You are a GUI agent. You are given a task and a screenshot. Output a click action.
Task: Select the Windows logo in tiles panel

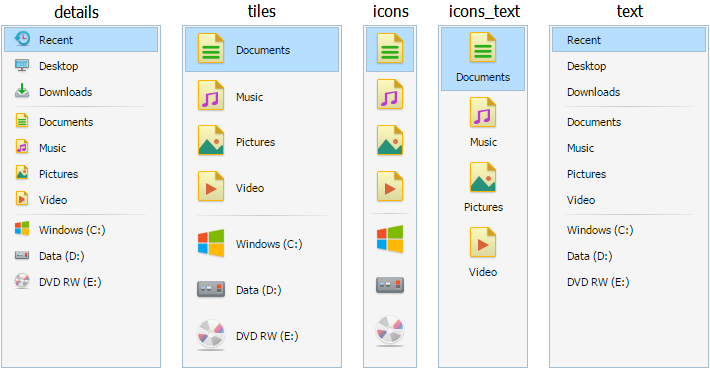pos(211,243)
